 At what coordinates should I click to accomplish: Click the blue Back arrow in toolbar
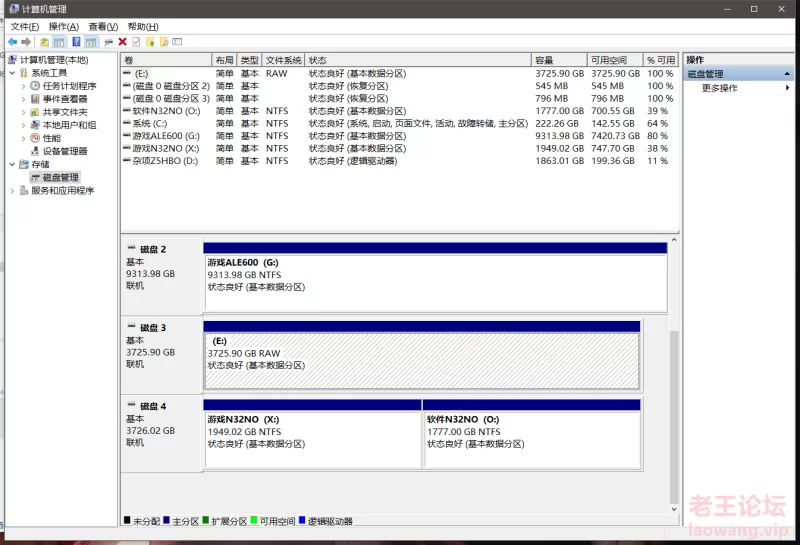(13, 42)
